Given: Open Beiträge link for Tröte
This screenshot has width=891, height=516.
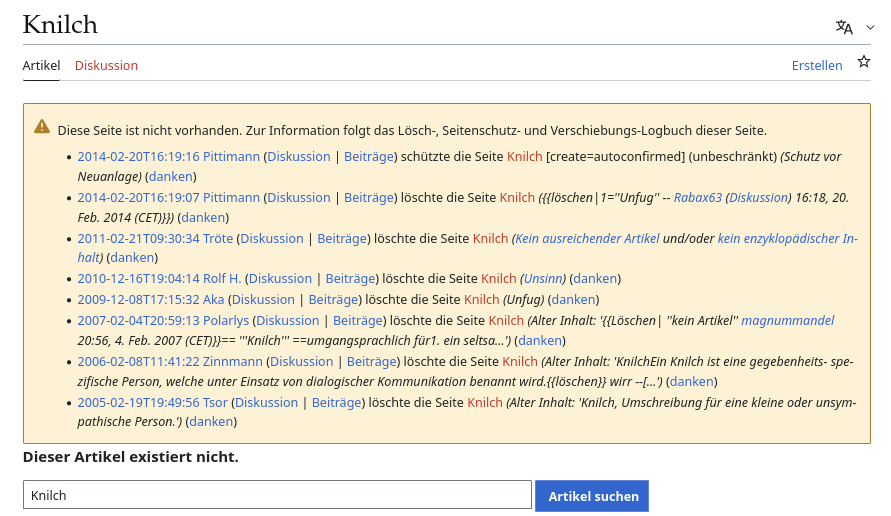Looking at the screenshot, I should pyautogui.click(x=342, y=239).
